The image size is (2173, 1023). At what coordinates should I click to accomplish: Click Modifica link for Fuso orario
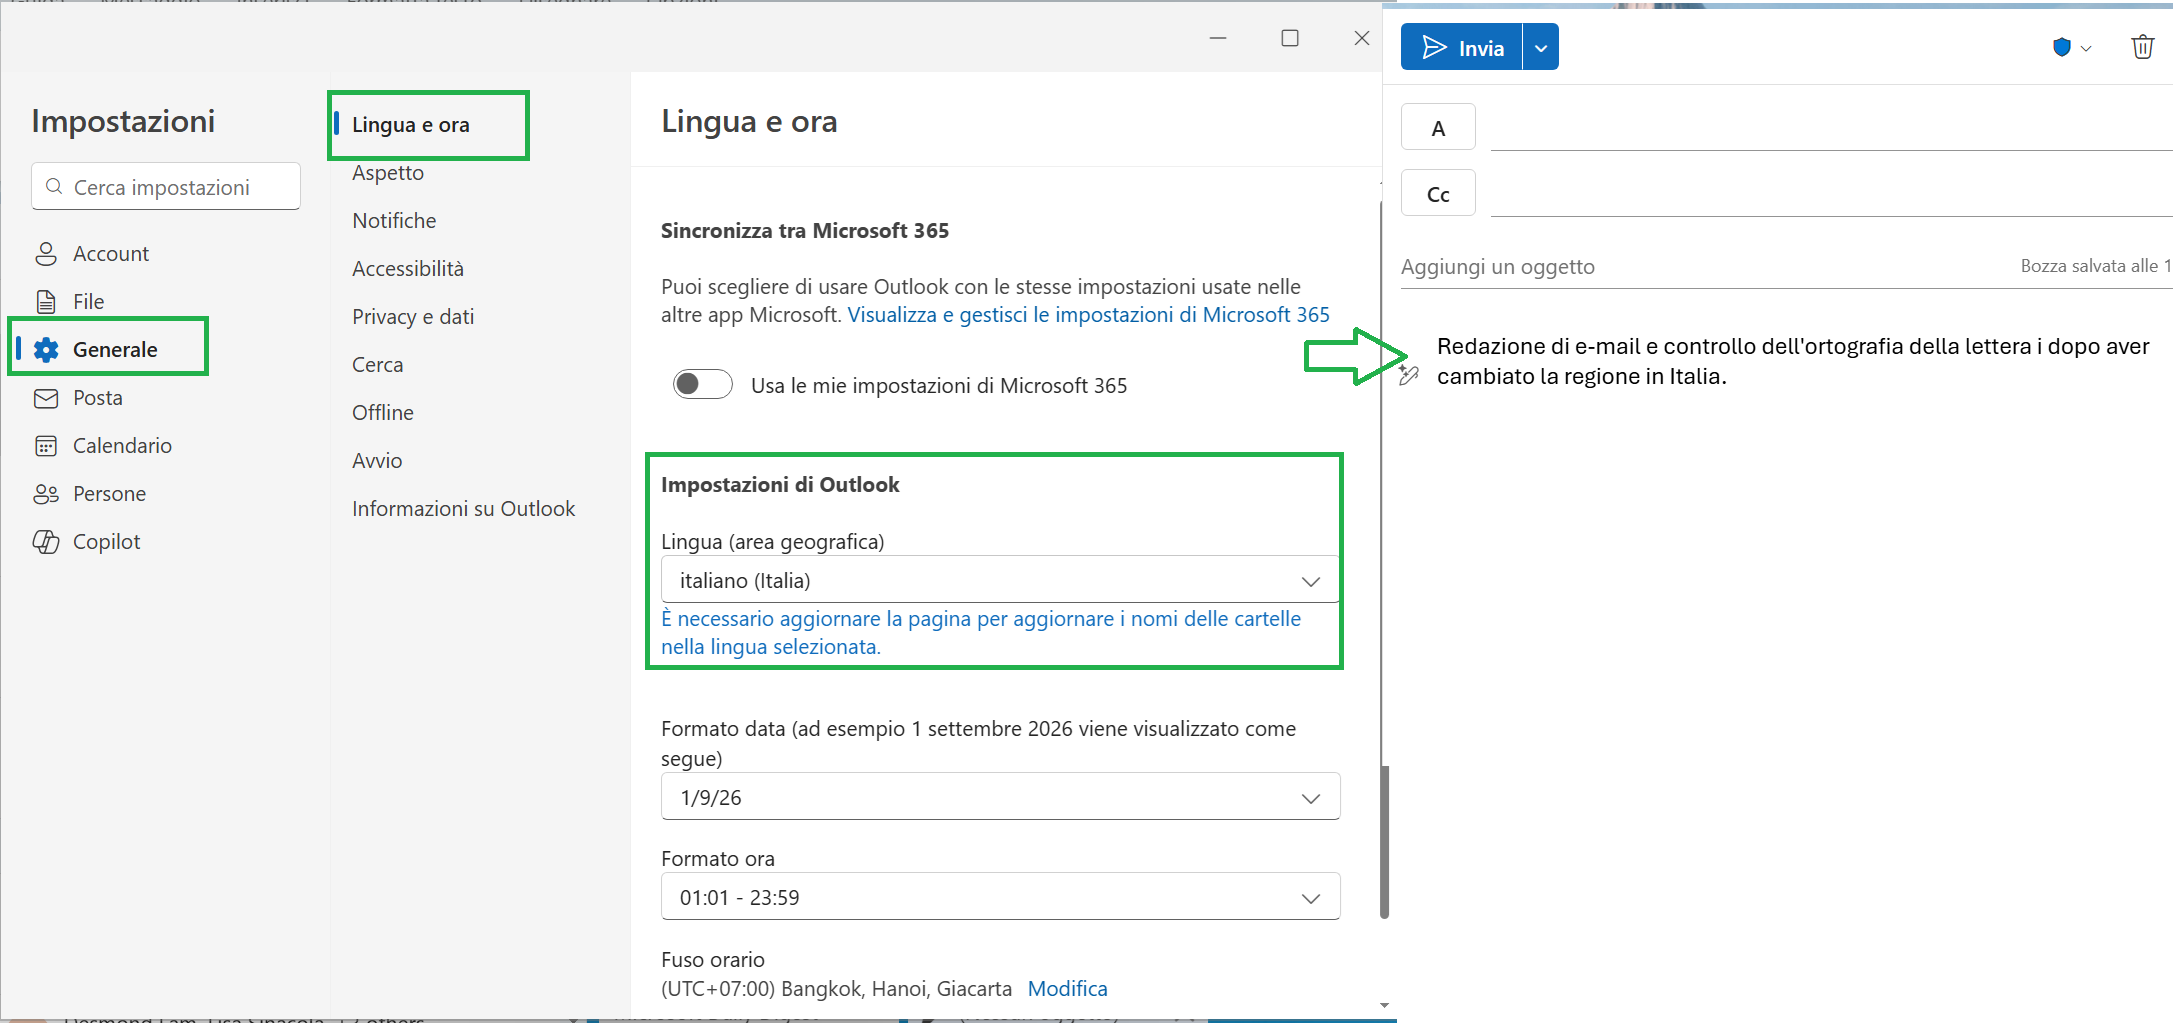(x=1068, y=989)
